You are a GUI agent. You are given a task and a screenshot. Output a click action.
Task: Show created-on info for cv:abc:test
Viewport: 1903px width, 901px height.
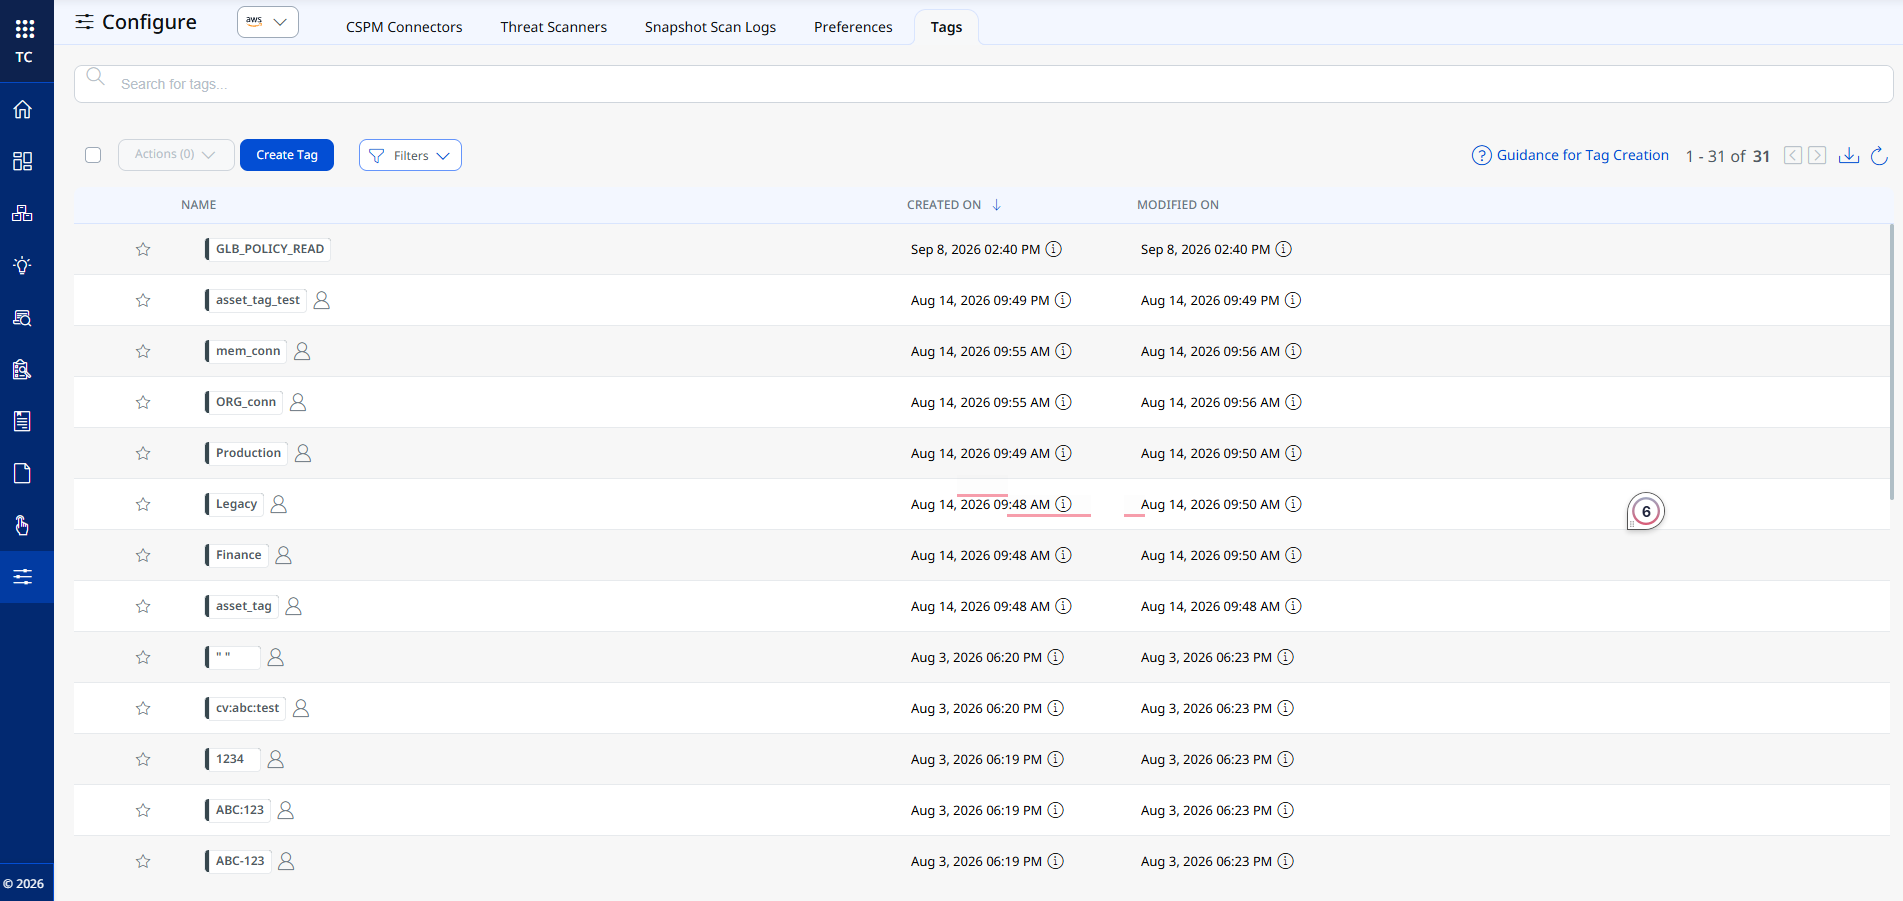1055,708
